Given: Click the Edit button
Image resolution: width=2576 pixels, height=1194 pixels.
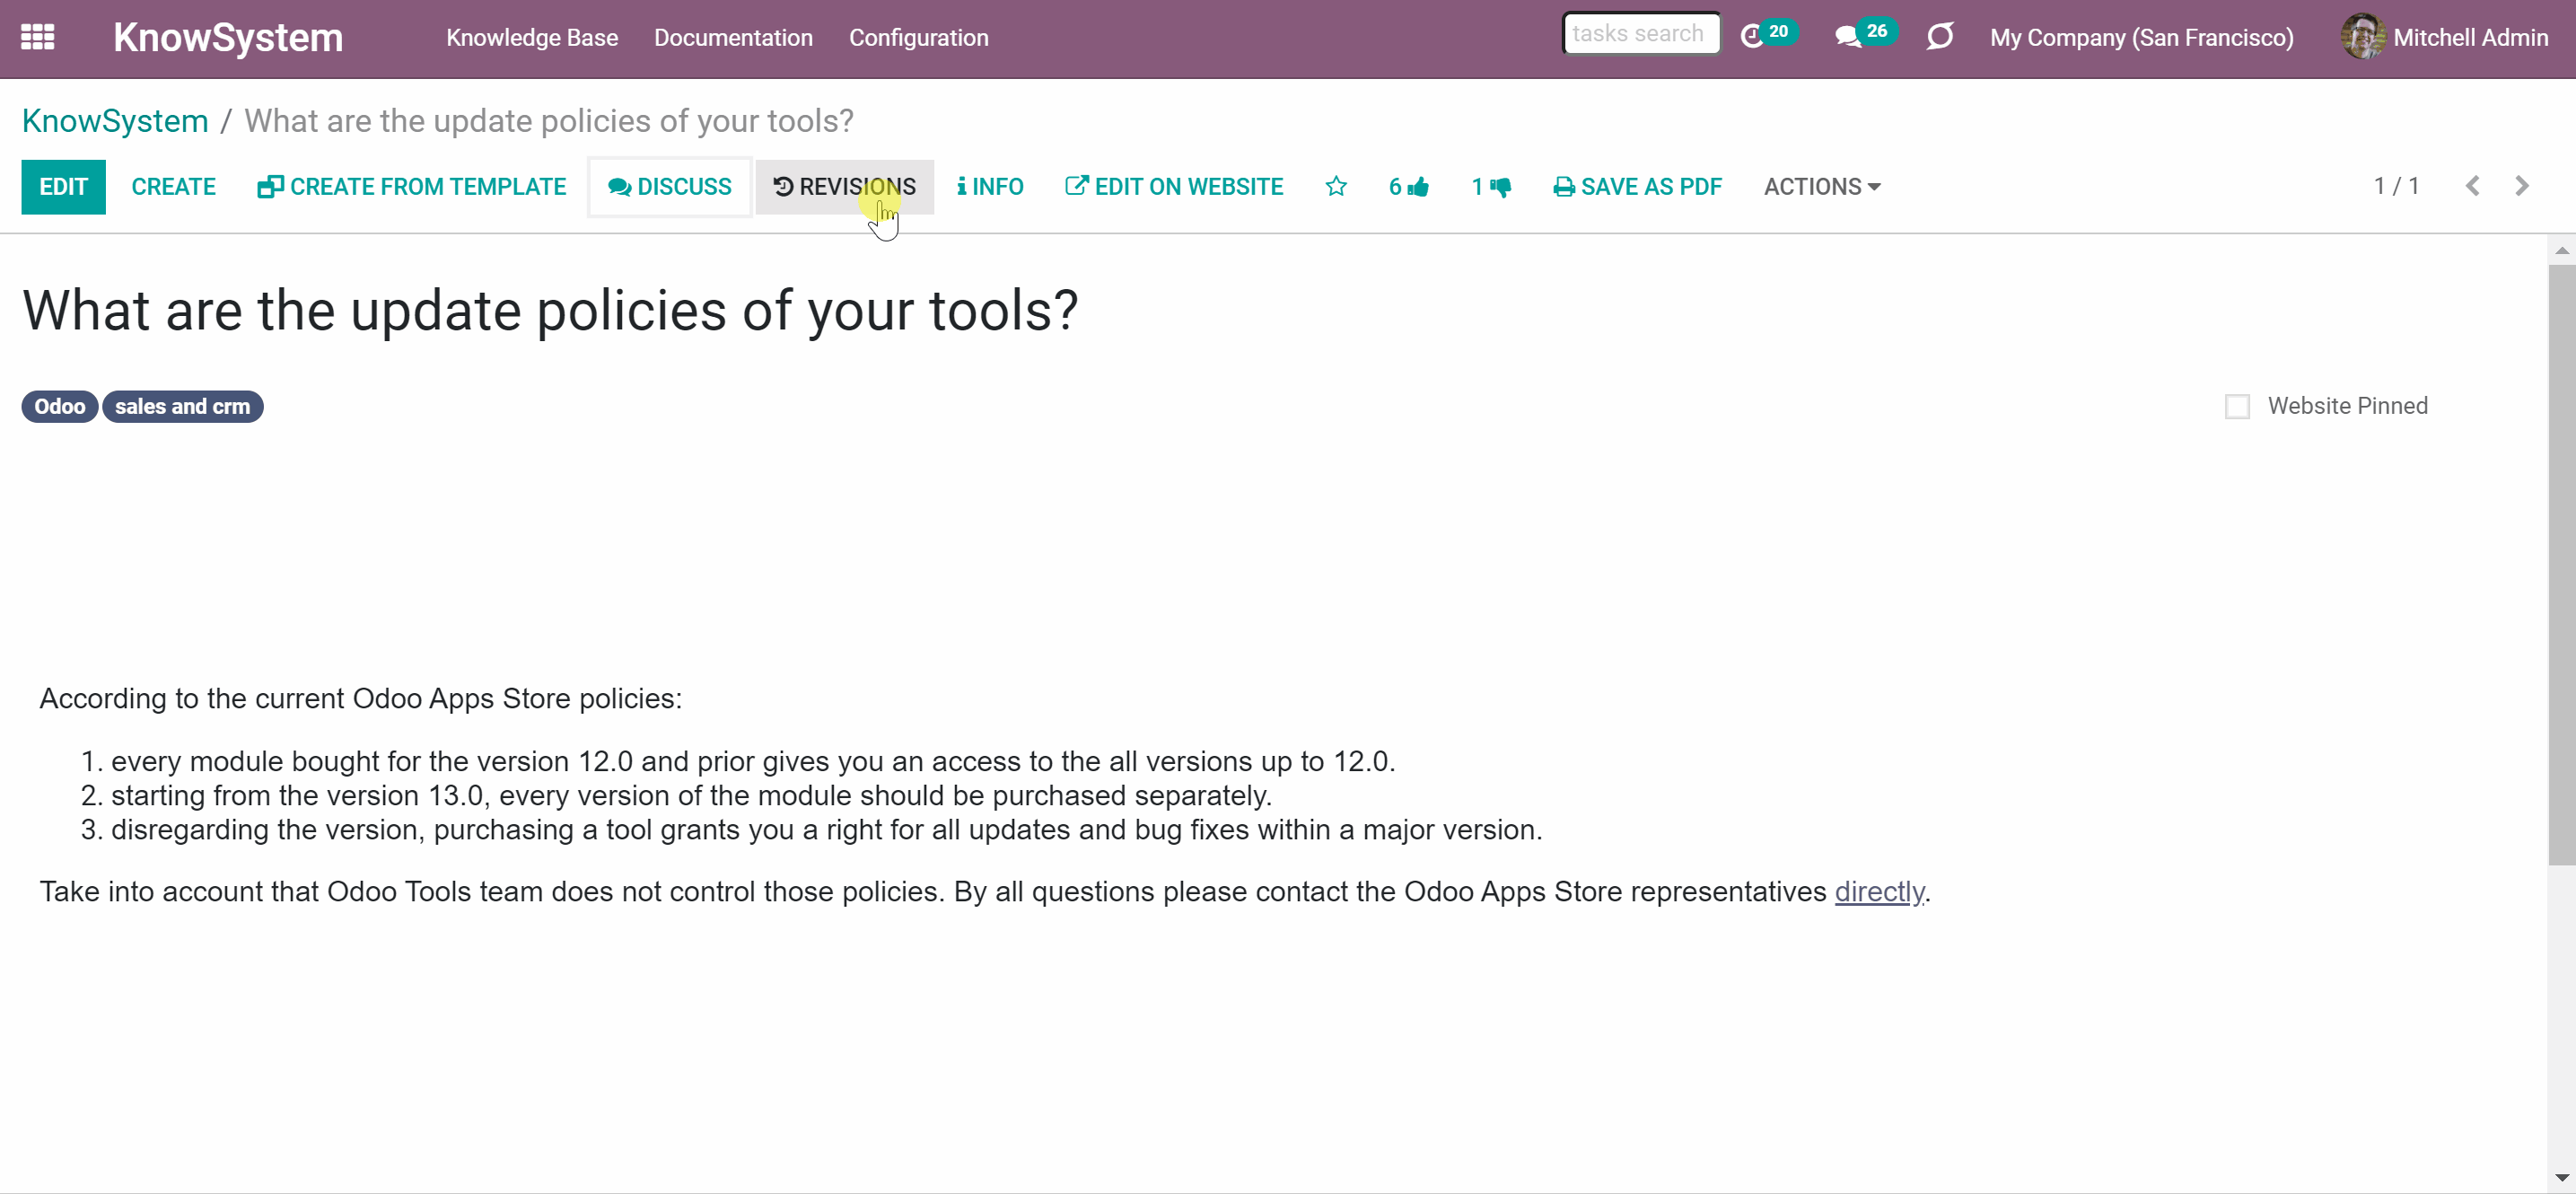Looking at the screenshot, I should [x=63, y=187].
